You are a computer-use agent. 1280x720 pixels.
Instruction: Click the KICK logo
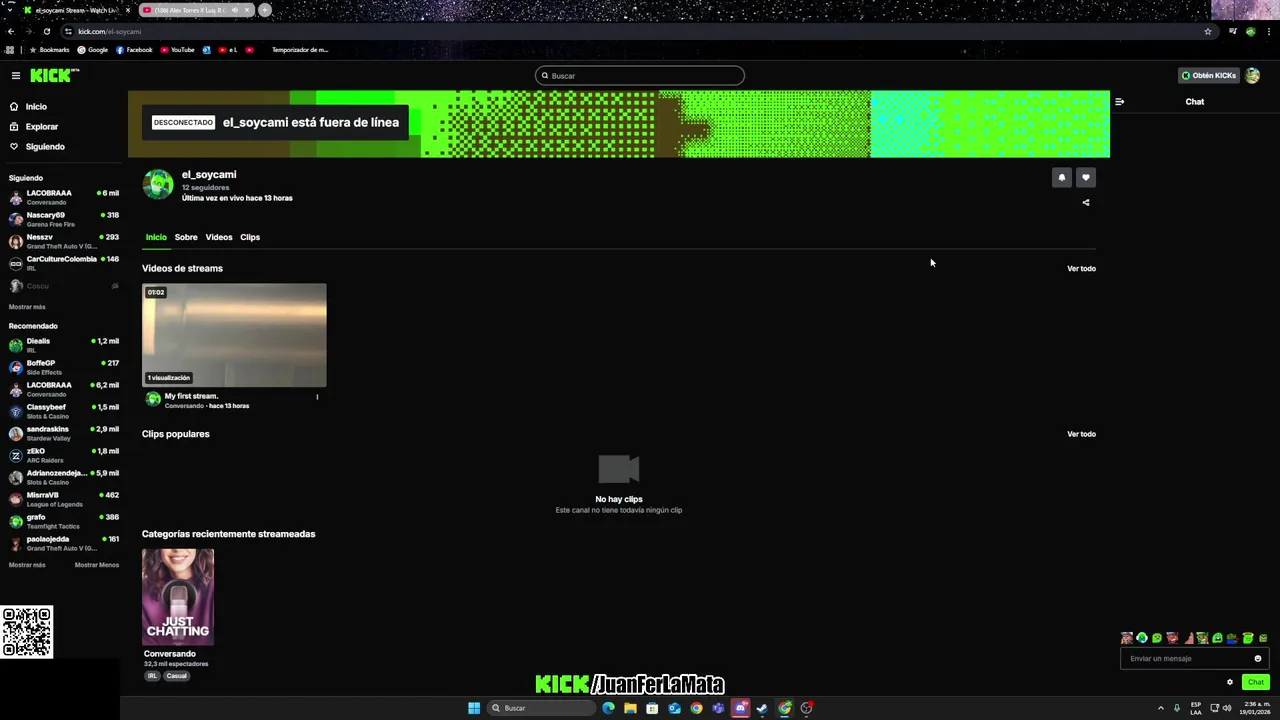(54, 76)
